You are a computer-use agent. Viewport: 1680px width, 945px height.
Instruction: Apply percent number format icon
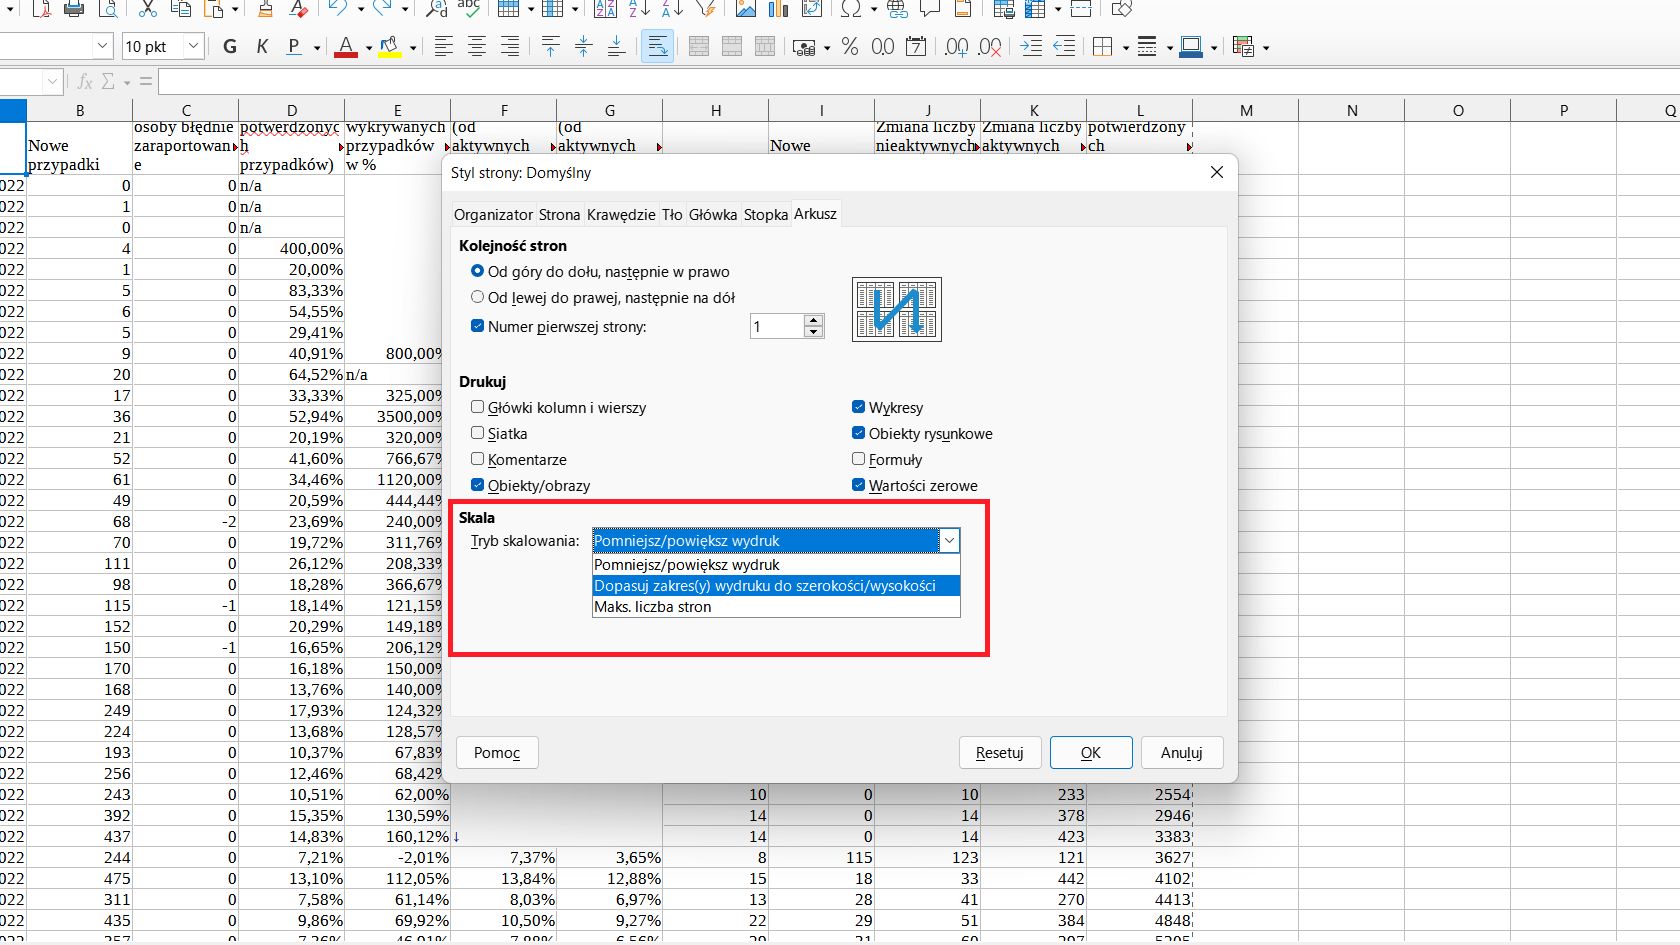(850, 47)
